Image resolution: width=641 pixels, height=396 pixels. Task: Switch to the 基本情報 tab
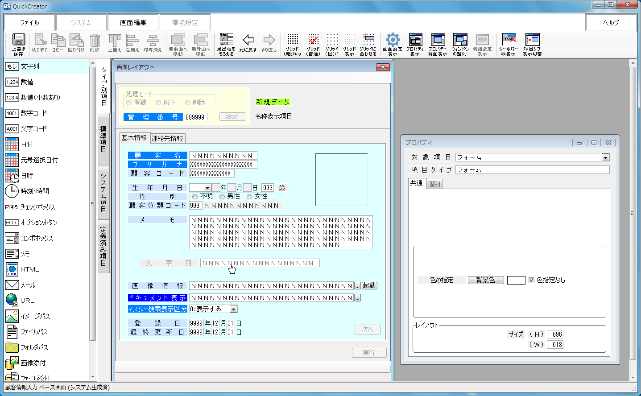click(x=135, y=138)
